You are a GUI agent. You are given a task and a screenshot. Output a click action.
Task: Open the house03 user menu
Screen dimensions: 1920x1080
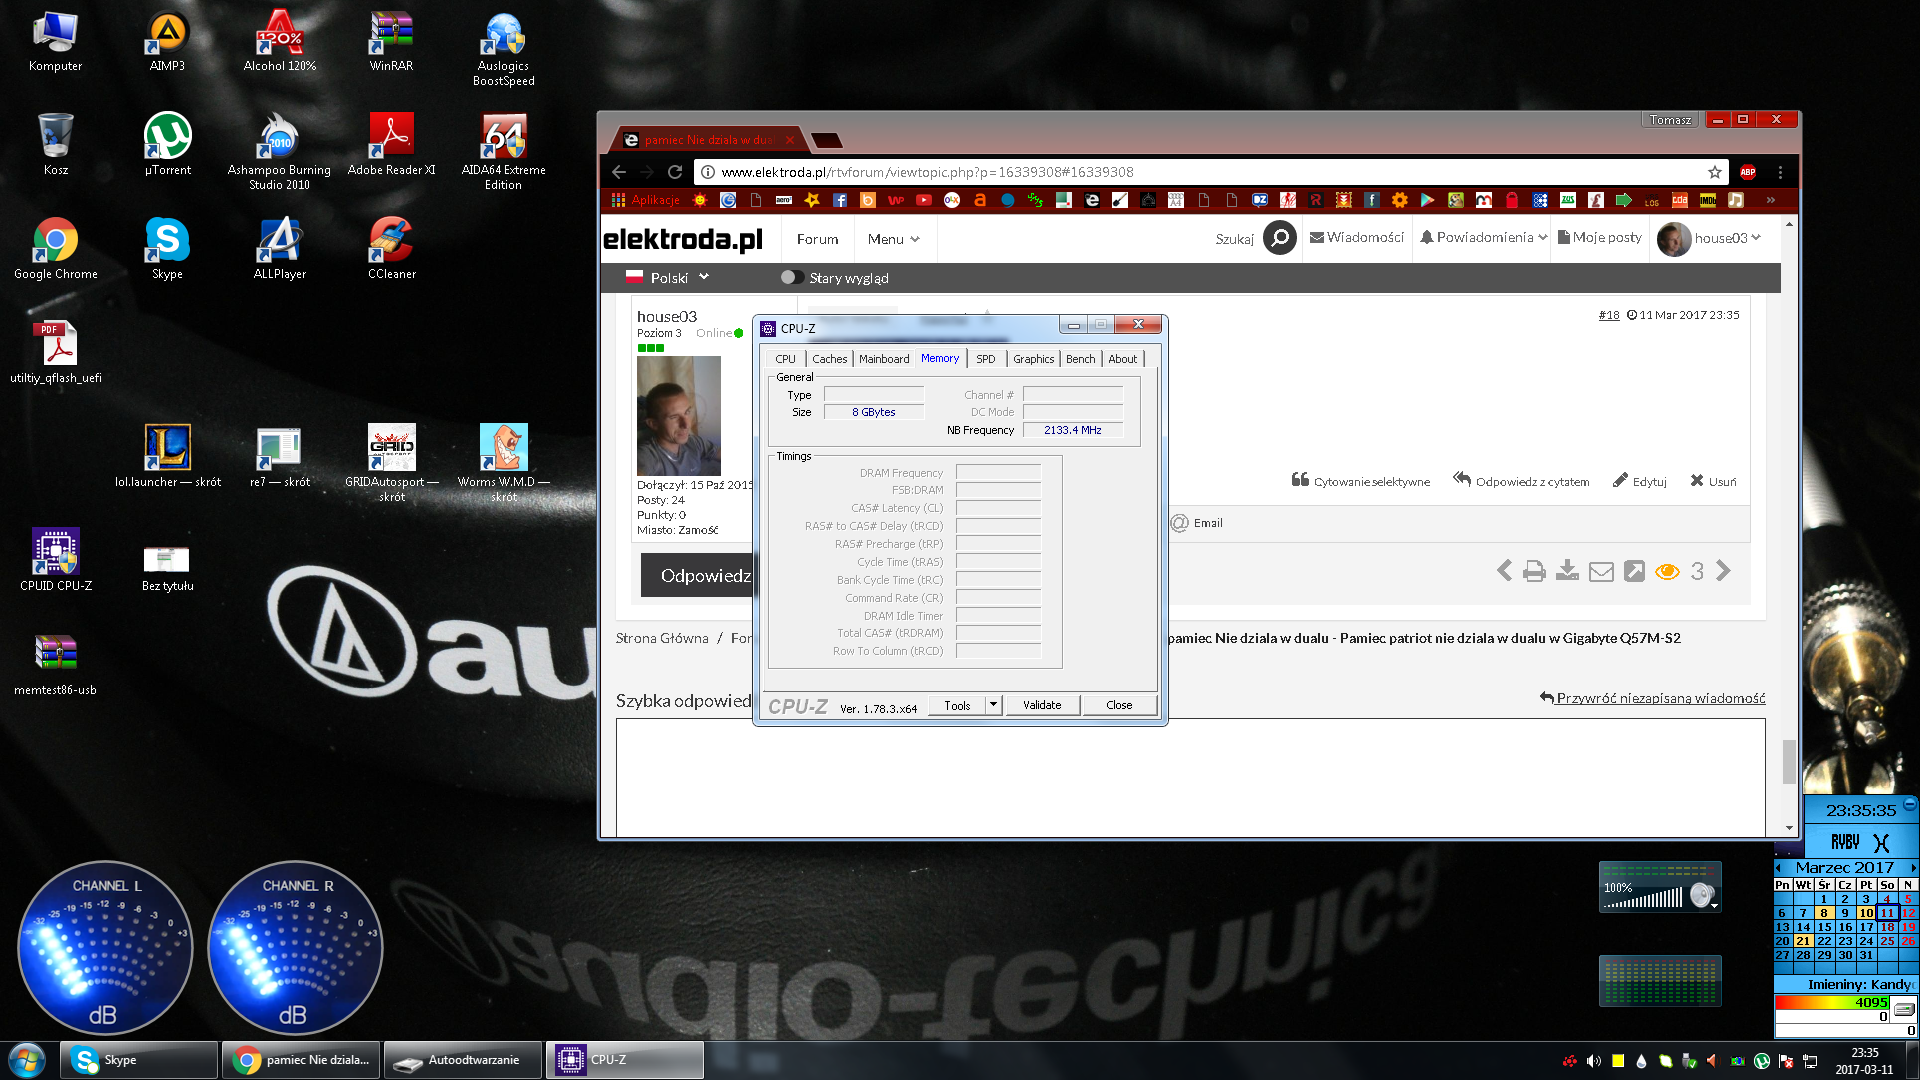(1709, 238)
